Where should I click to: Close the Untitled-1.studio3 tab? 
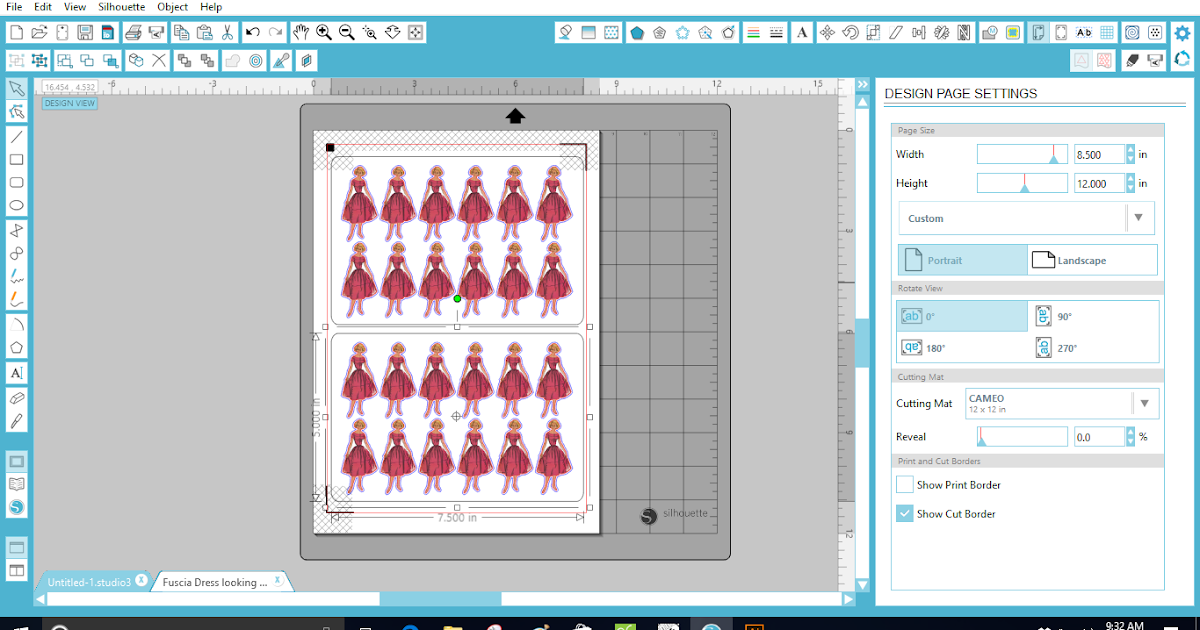pos(141,580)
